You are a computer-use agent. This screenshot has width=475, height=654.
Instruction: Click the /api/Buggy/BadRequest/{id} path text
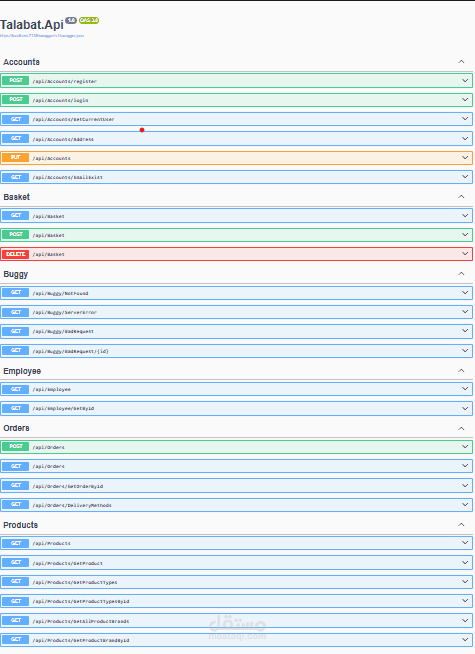(70, 352)
